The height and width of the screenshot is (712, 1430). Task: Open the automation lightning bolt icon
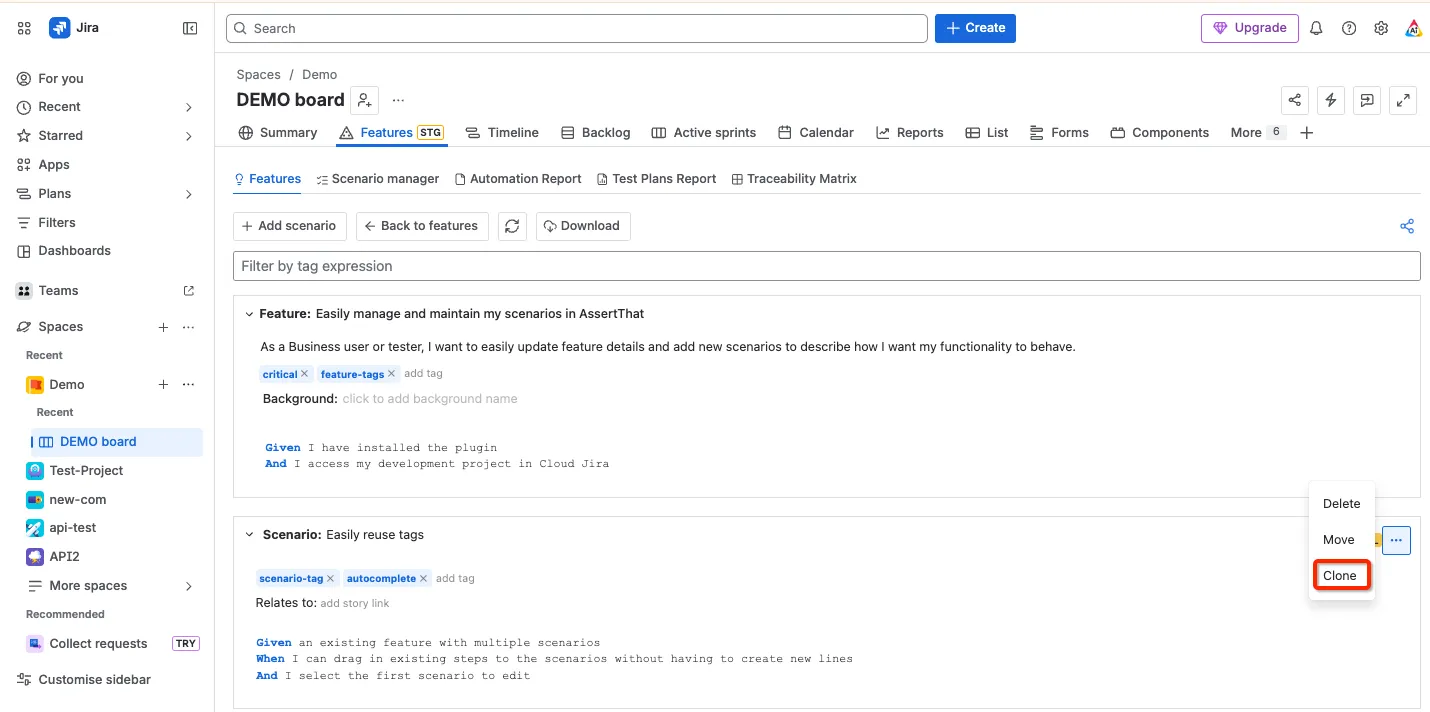click(1330, 100)
